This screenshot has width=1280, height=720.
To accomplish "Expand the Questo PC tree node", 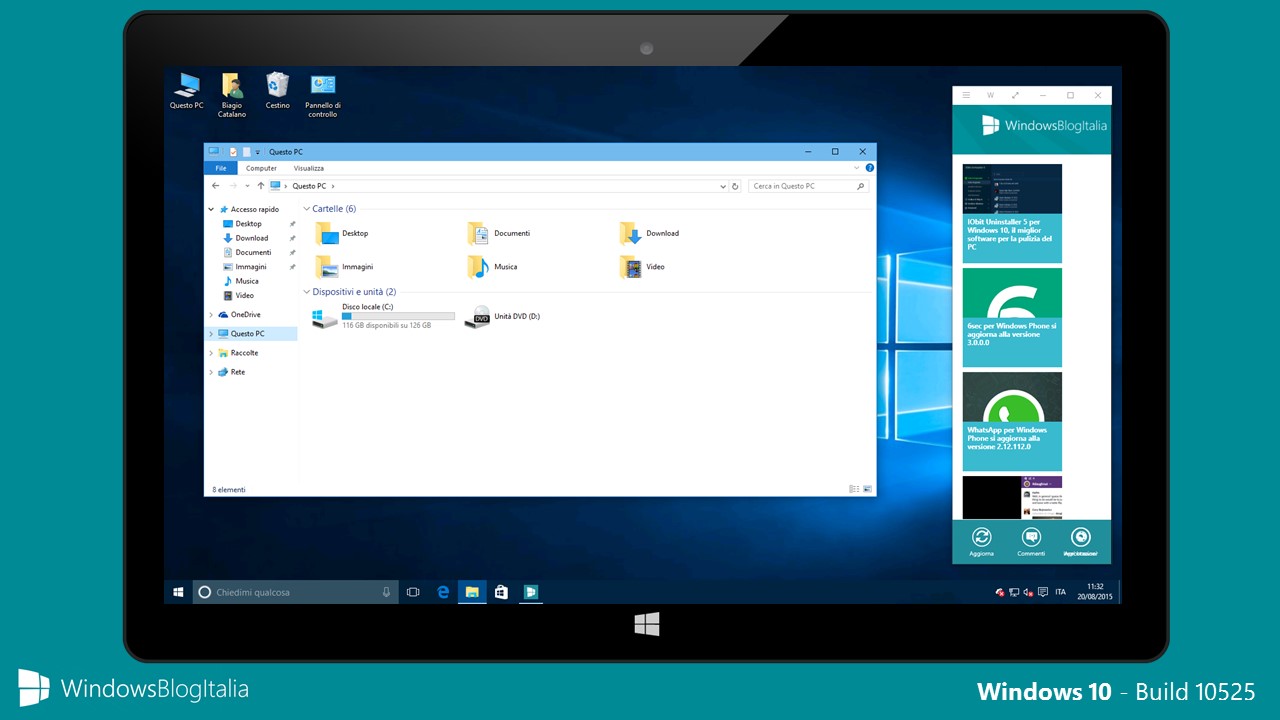I will tap(211, 334).
